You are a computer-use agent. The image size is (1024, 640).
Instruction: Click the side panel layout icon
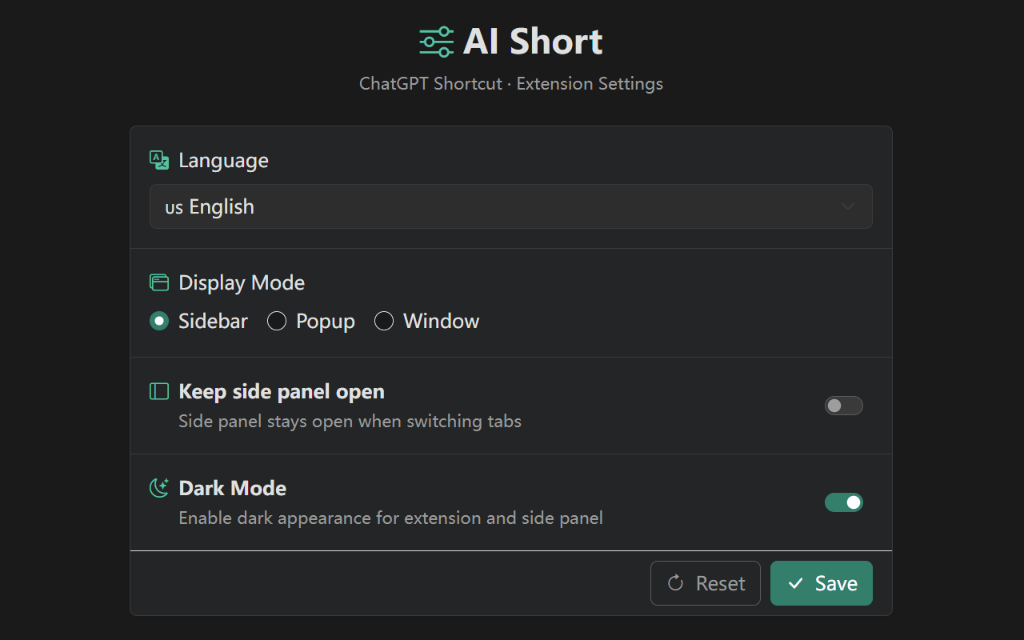(159, 391)
